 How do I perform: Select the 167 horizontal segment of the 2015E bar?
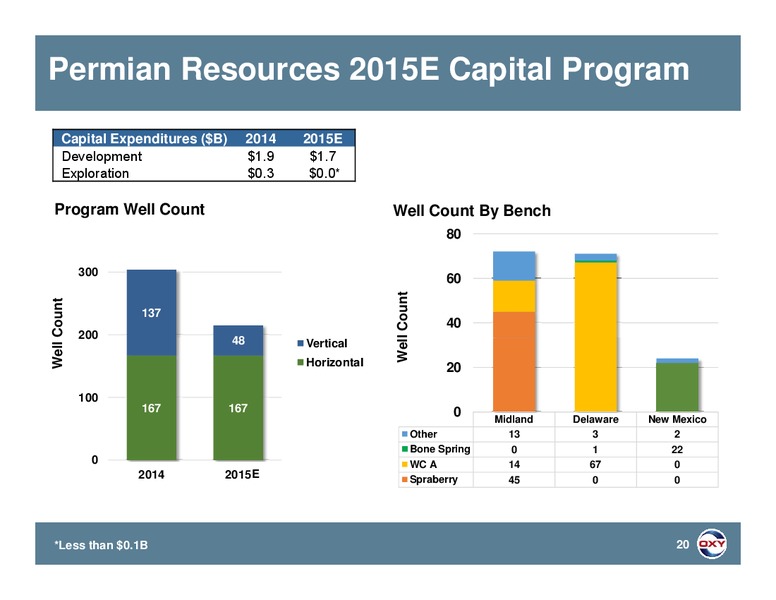coord(238,408)
